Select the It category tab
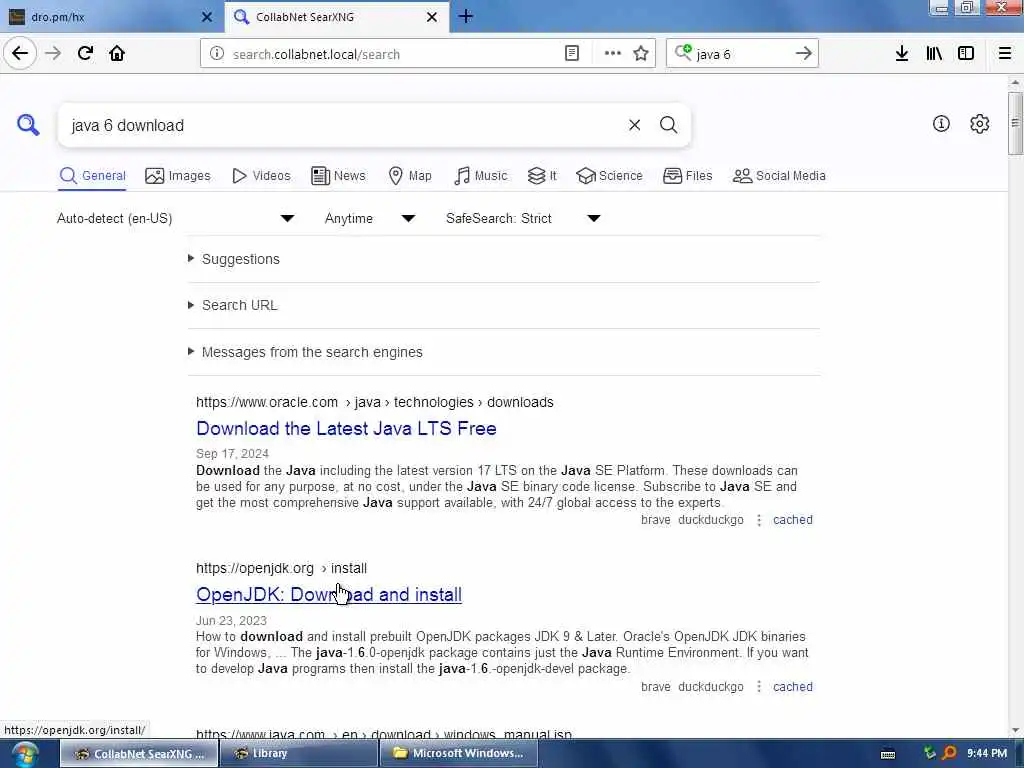 [x=542, y=176]
